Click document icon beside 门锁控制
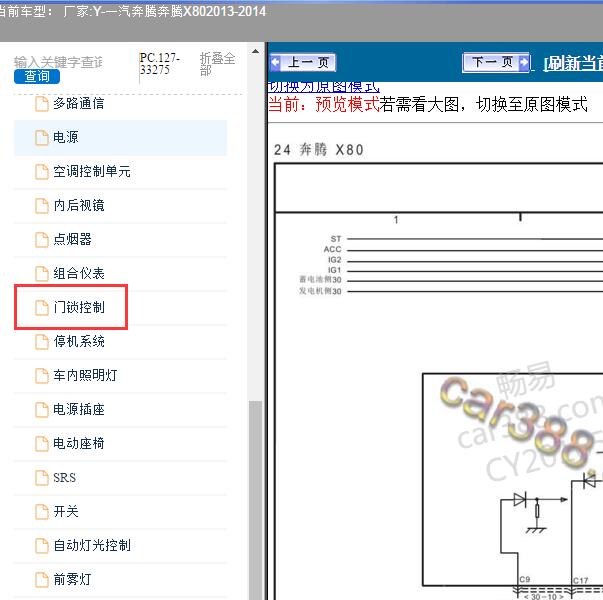 [42, 307]
